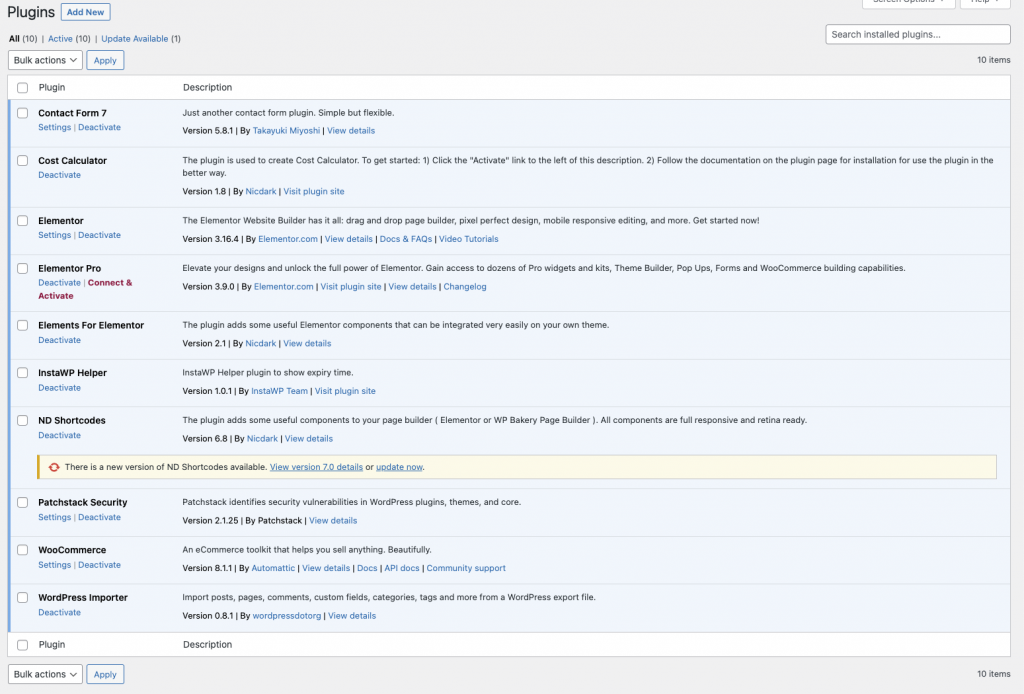The height and width of the screenshot is (694, 1024).
Task: Click the Add New plugin button
Action: pyautogui.click(x=86, y=12)
